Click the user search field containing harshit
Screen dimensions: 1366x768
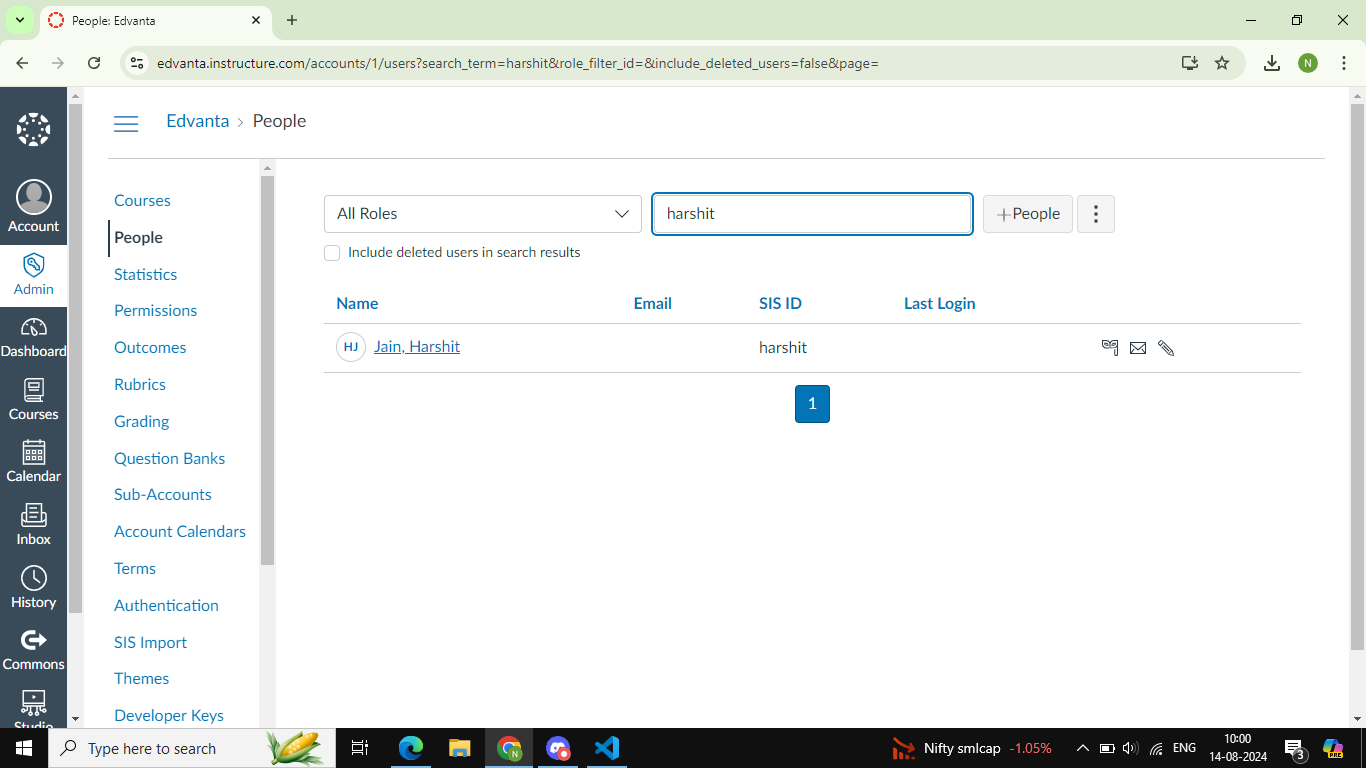click(812, 214)
